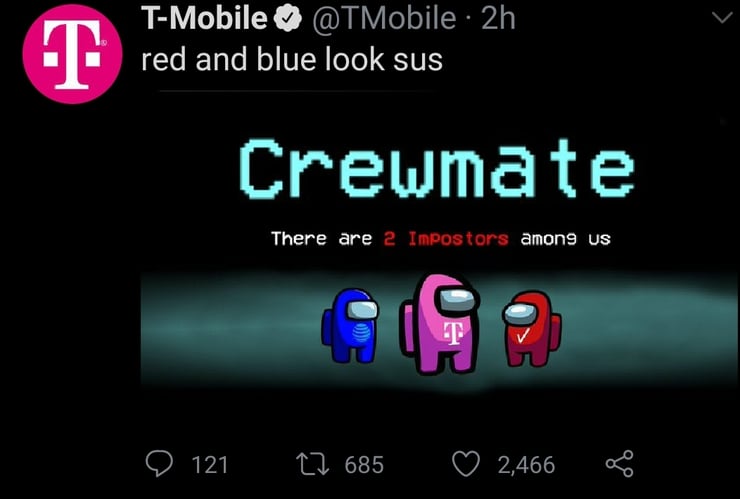Click the retweet arrows icon
This screenshot has width=740, height=499.
click(x=312, y=464)
